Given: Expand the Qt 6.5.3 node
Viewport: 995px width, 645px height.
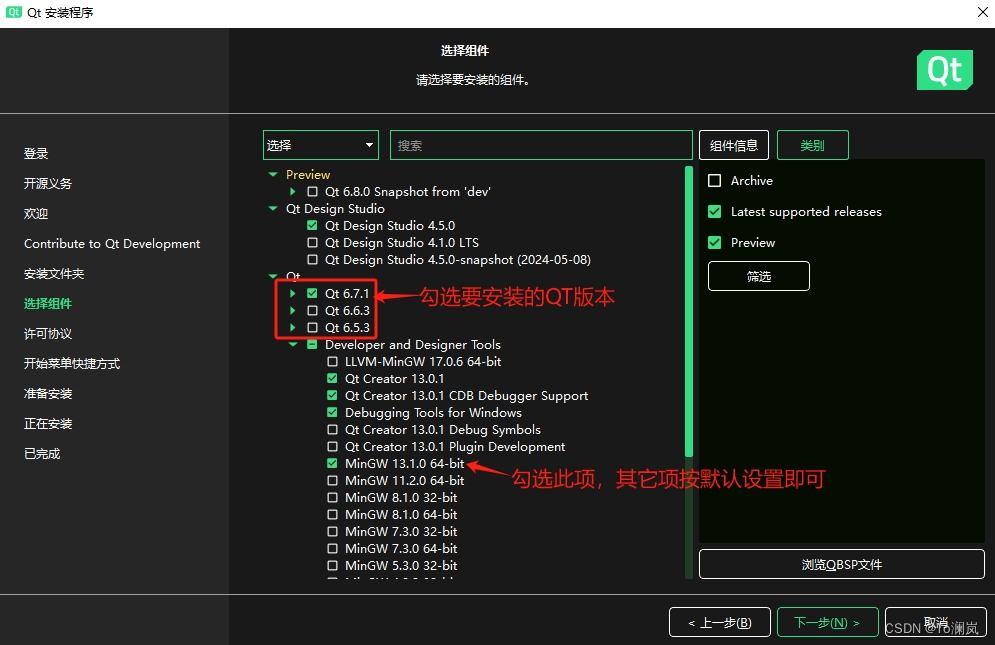Looking at the screenshot, I should (293, 328).
